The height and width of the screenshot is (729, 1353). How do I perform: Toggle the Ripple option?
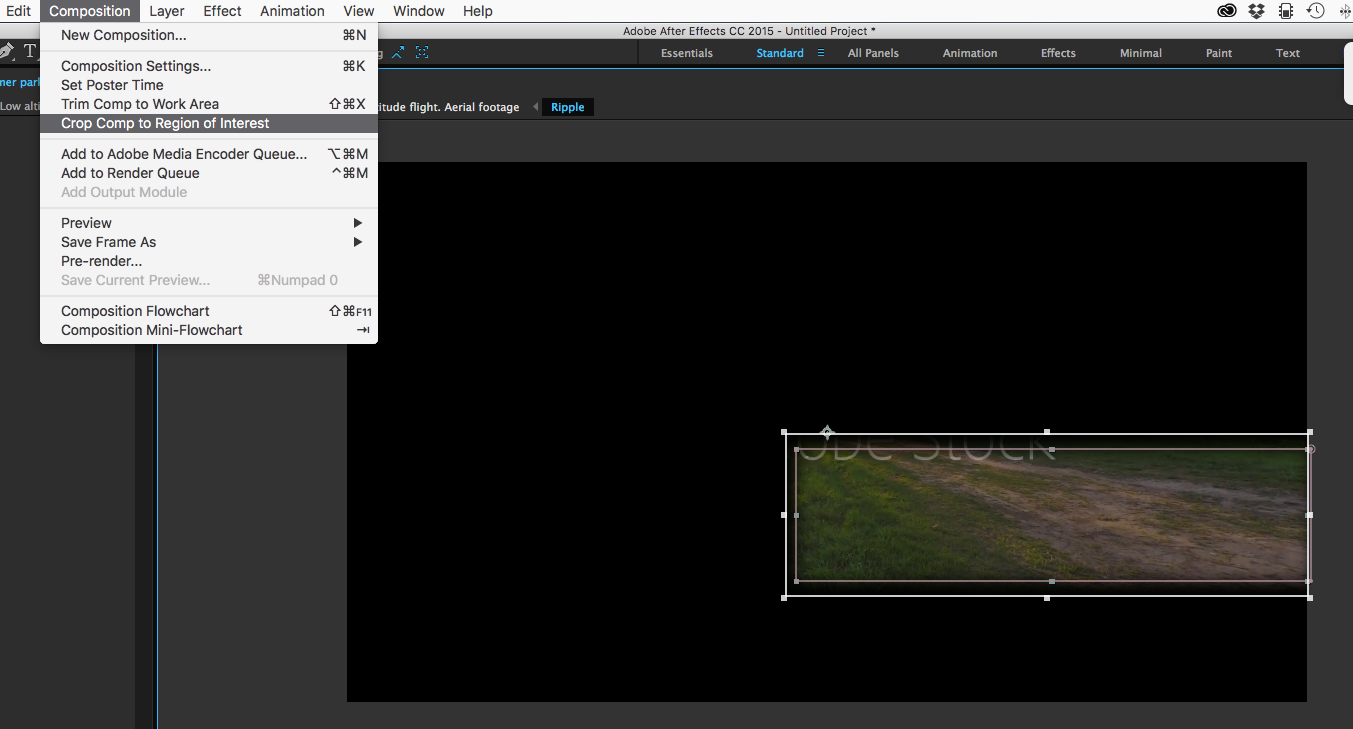pyautogui.click(x=567, y=106)
